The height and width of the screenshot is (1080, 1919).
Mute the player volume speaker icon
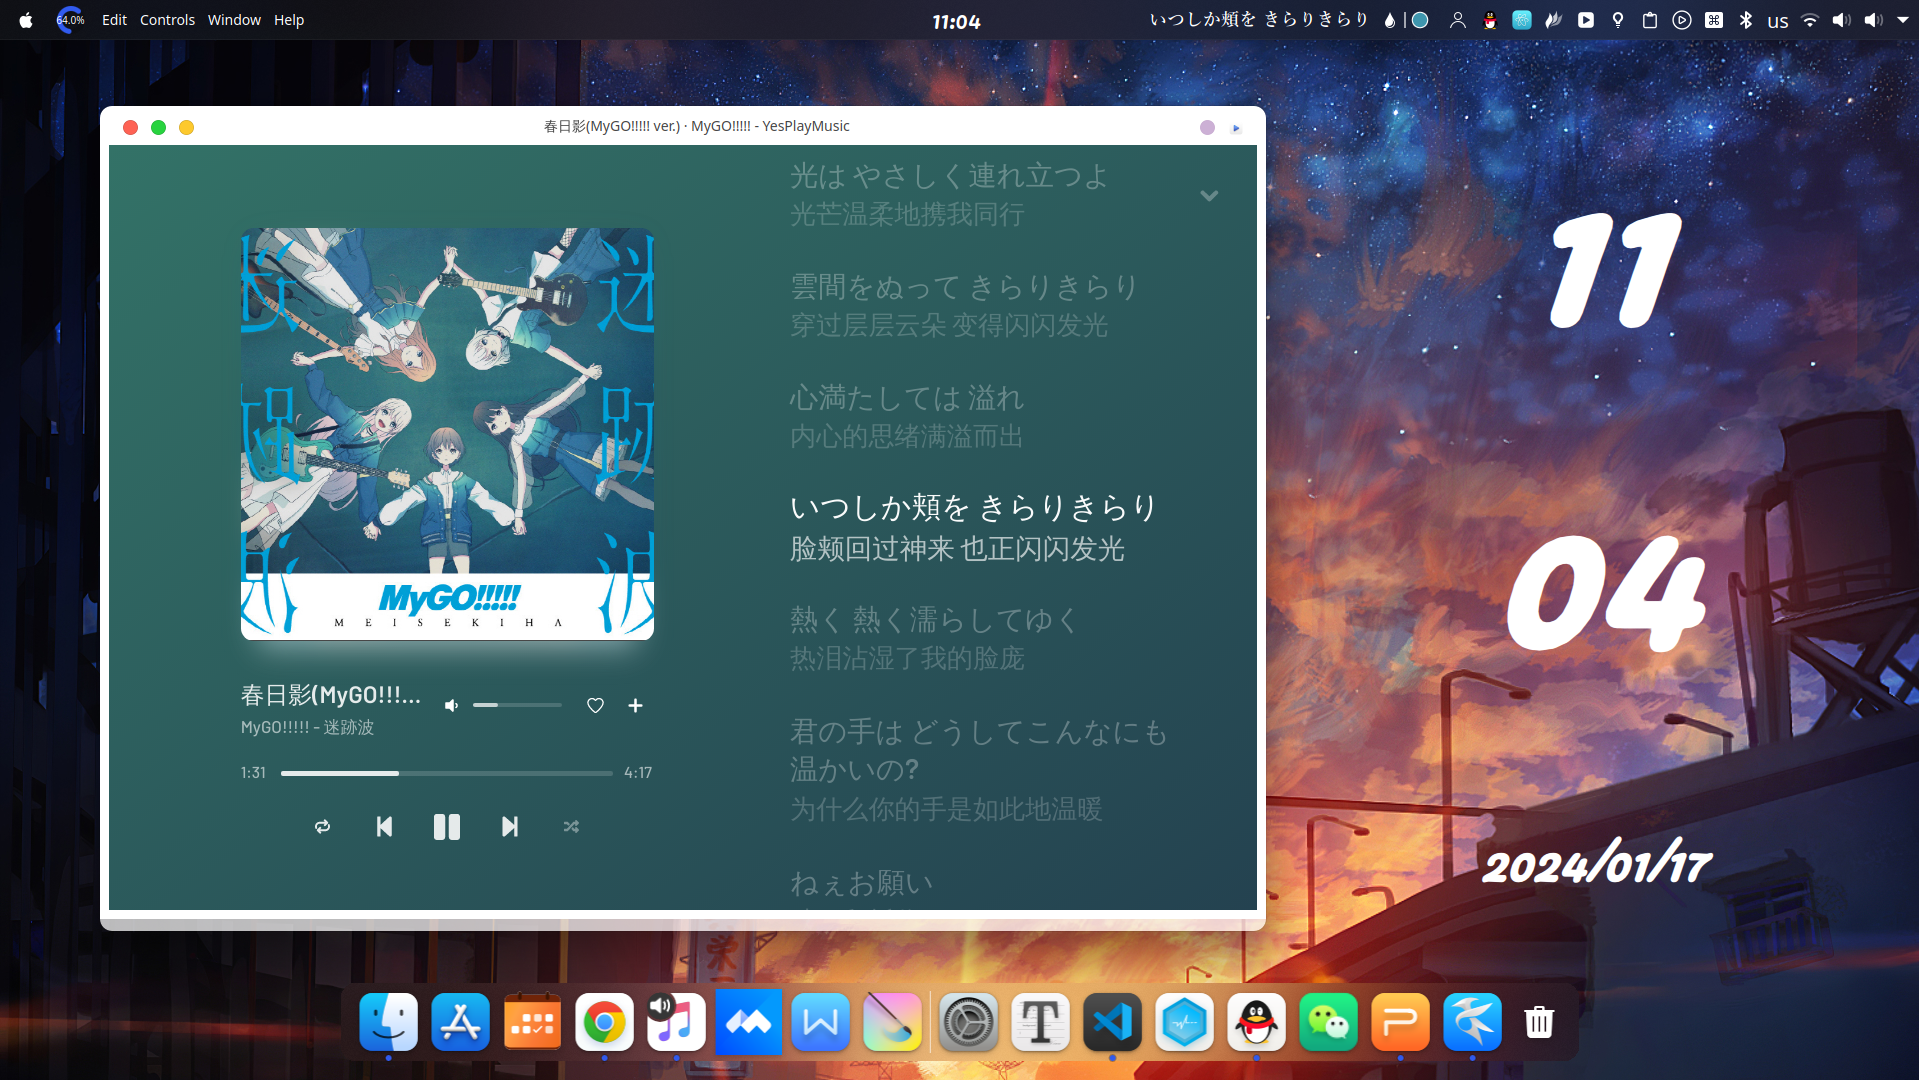click(452, 706)
